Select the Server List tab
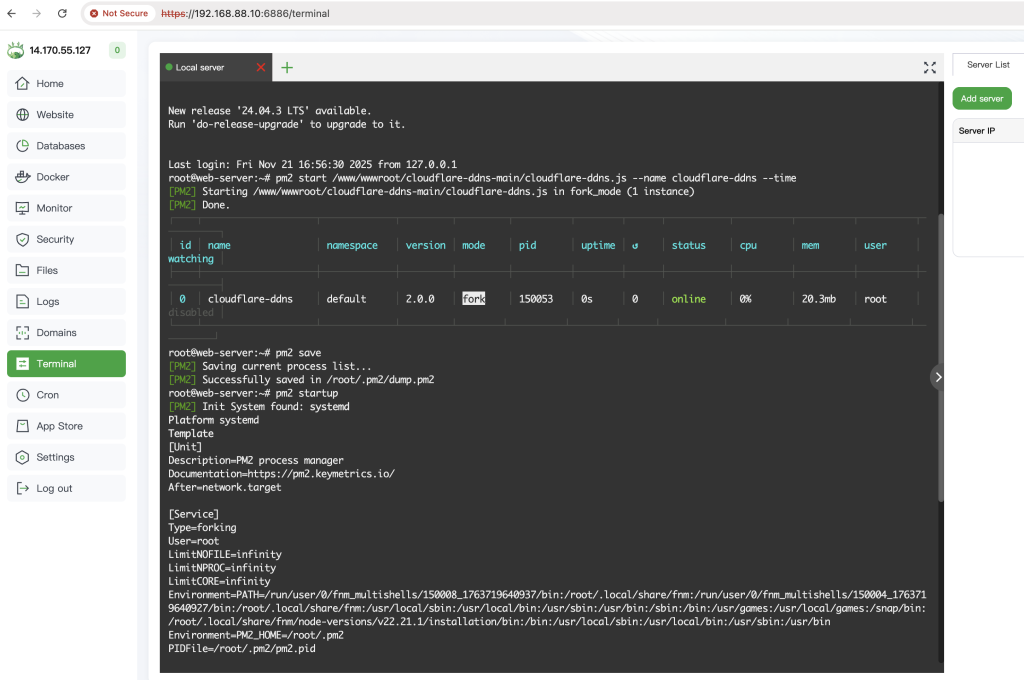 click(x=988, y=65)
